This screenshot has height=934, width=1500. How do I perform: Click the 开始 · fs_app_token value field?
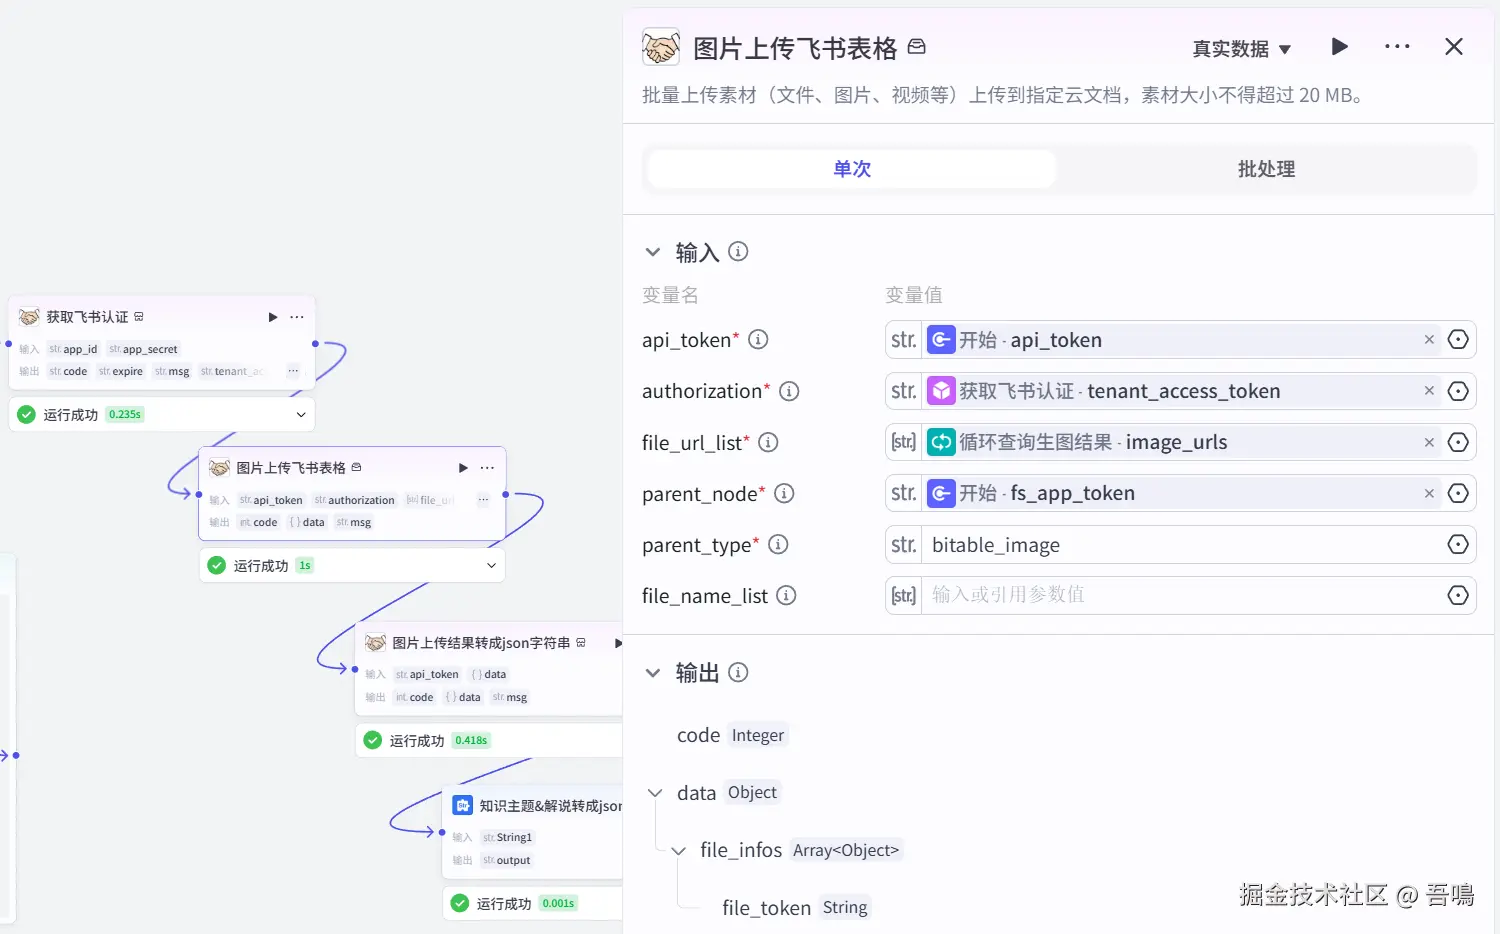[x=1181, y=493]
